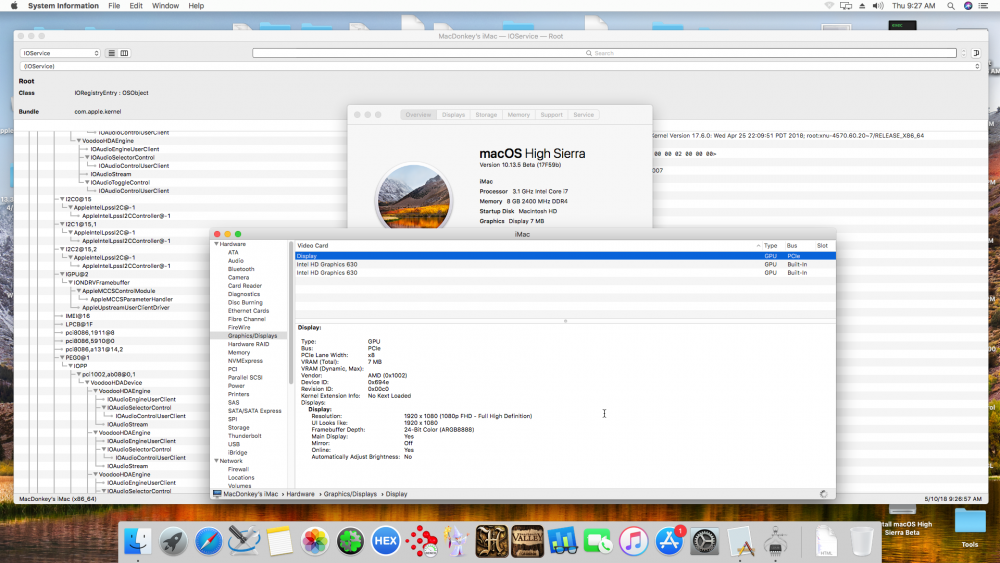Click Graphics/Displays in the path bar
Screen dimensions: 1000x563
click(350, 494)
